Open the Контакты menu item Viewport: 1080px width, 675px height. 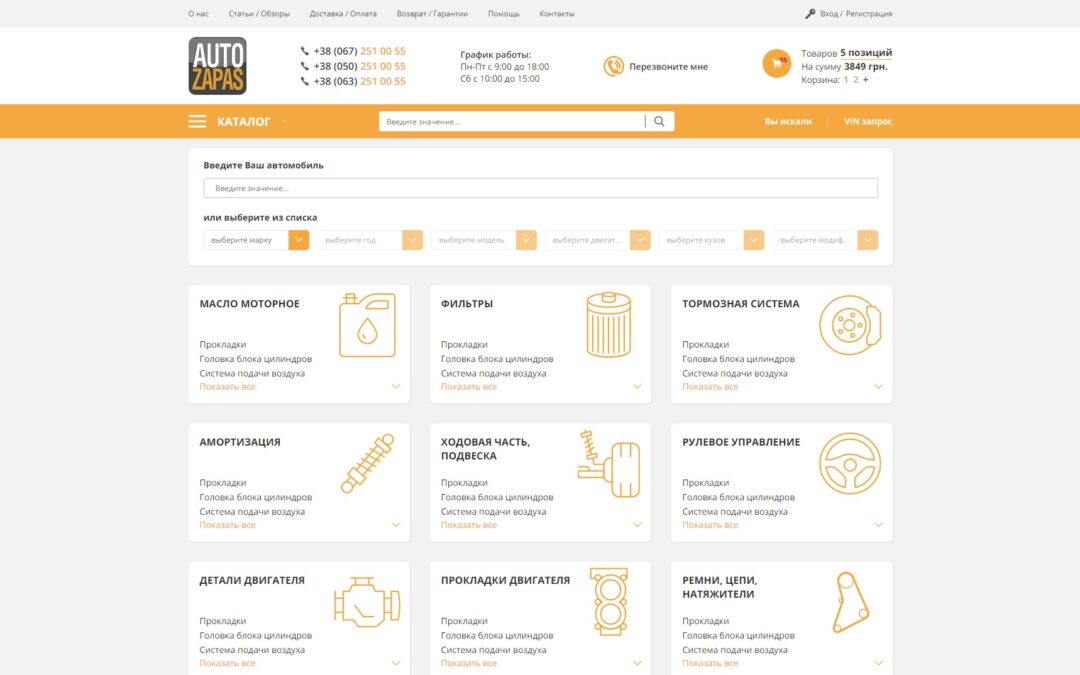click(x=557, y=14)
